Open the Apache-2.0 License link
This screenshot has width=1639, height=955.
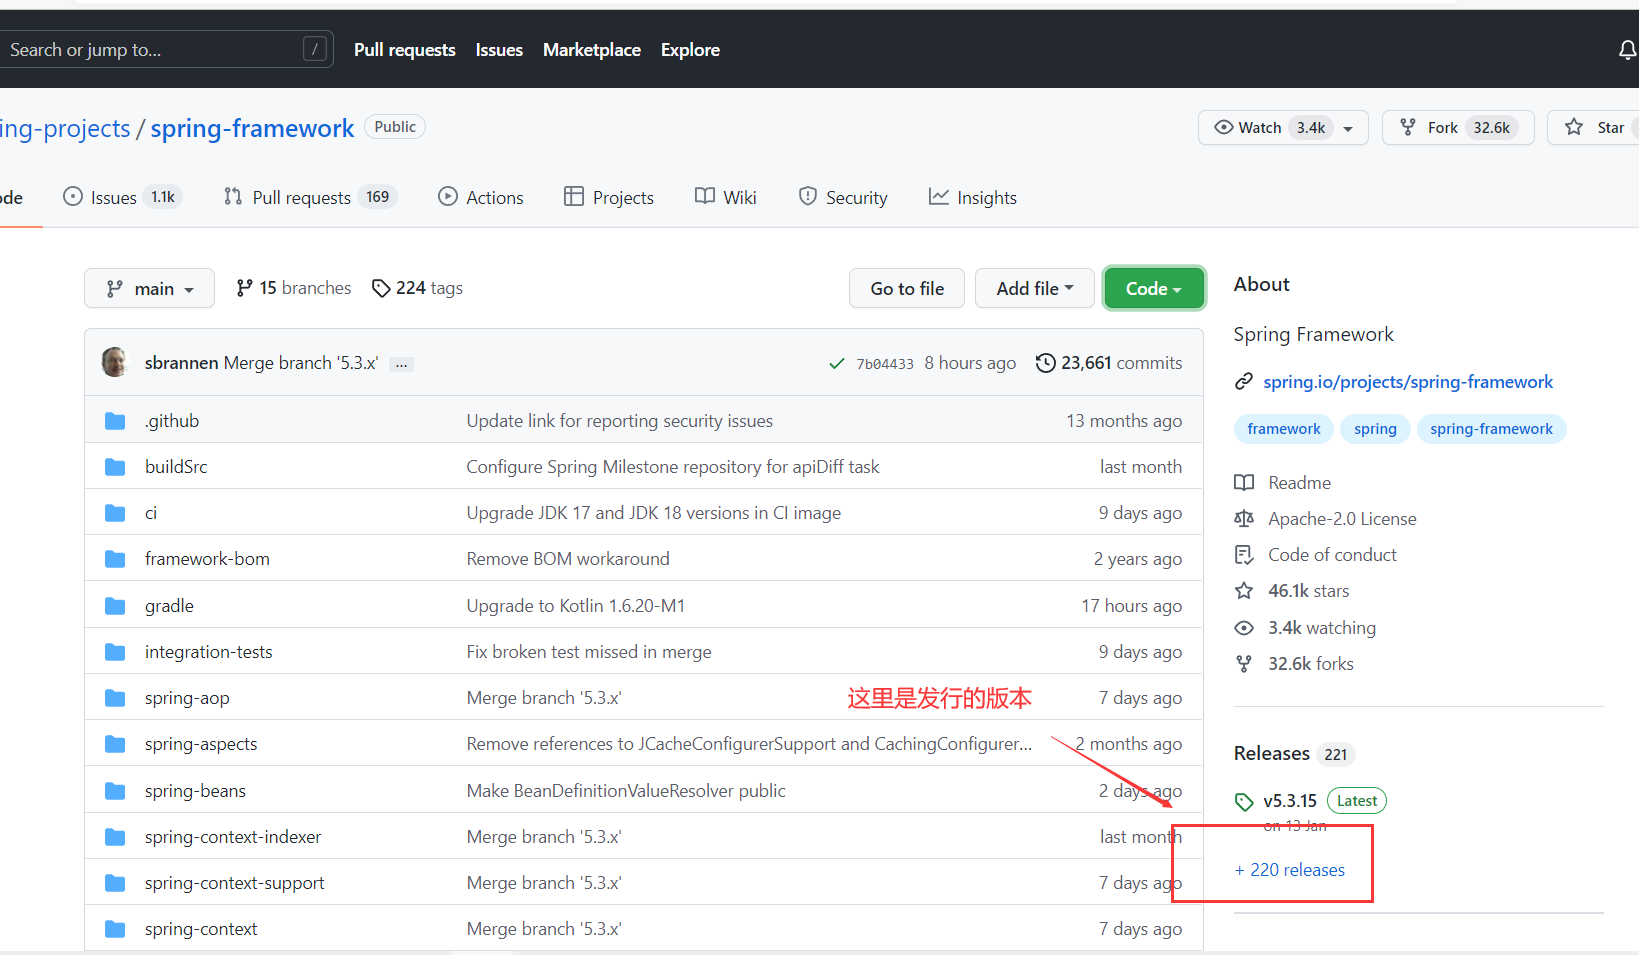tap(1342, 519)
